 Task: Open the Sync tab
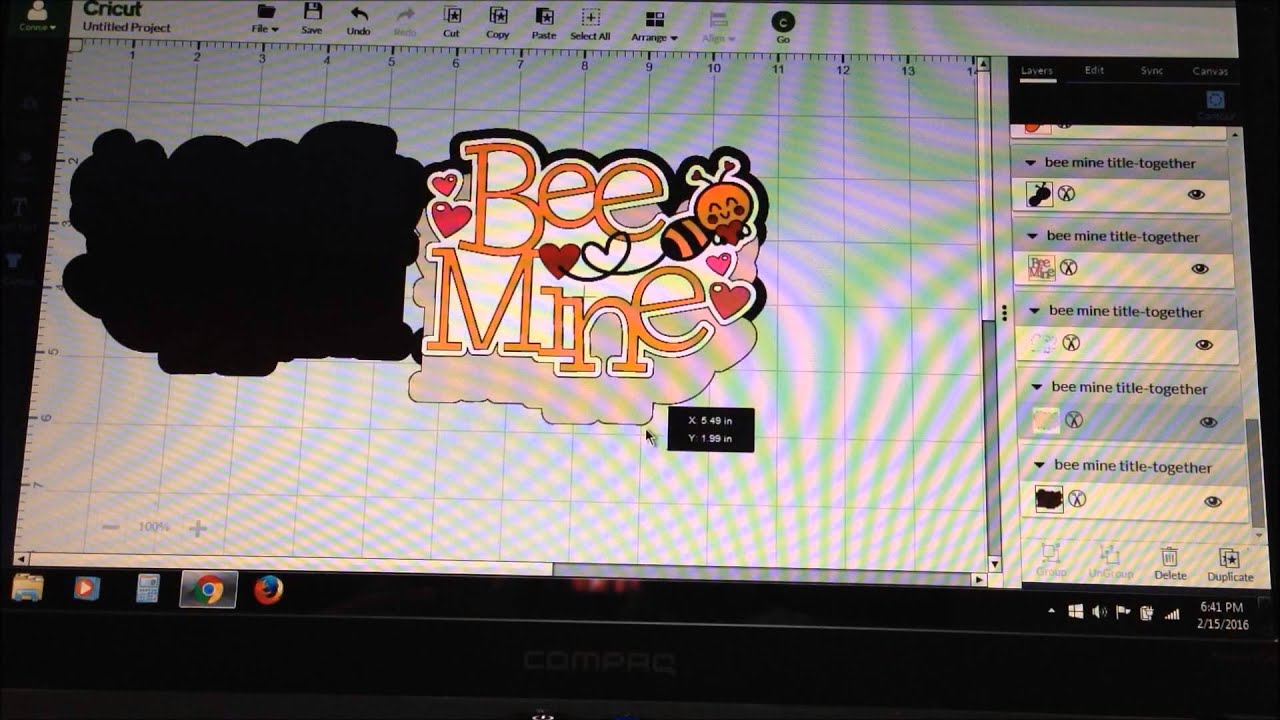coord(1152,71)
